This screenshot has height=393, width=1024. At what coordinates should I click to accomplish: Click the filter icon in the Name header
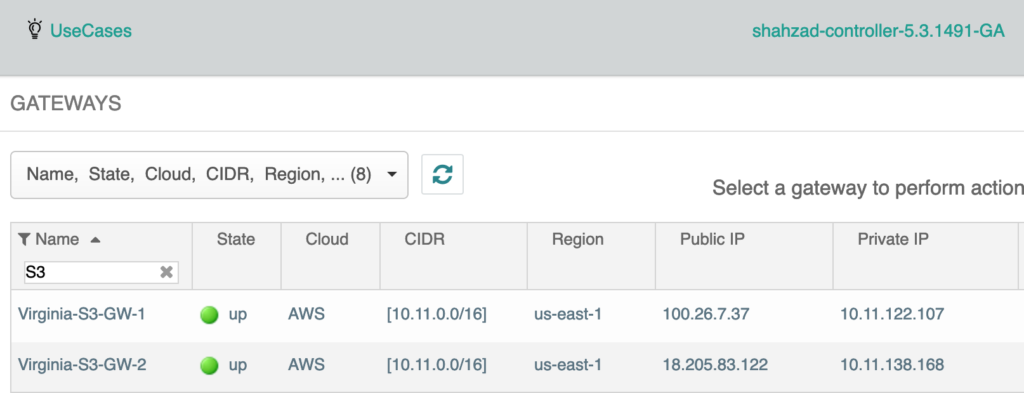pos(24,240)
